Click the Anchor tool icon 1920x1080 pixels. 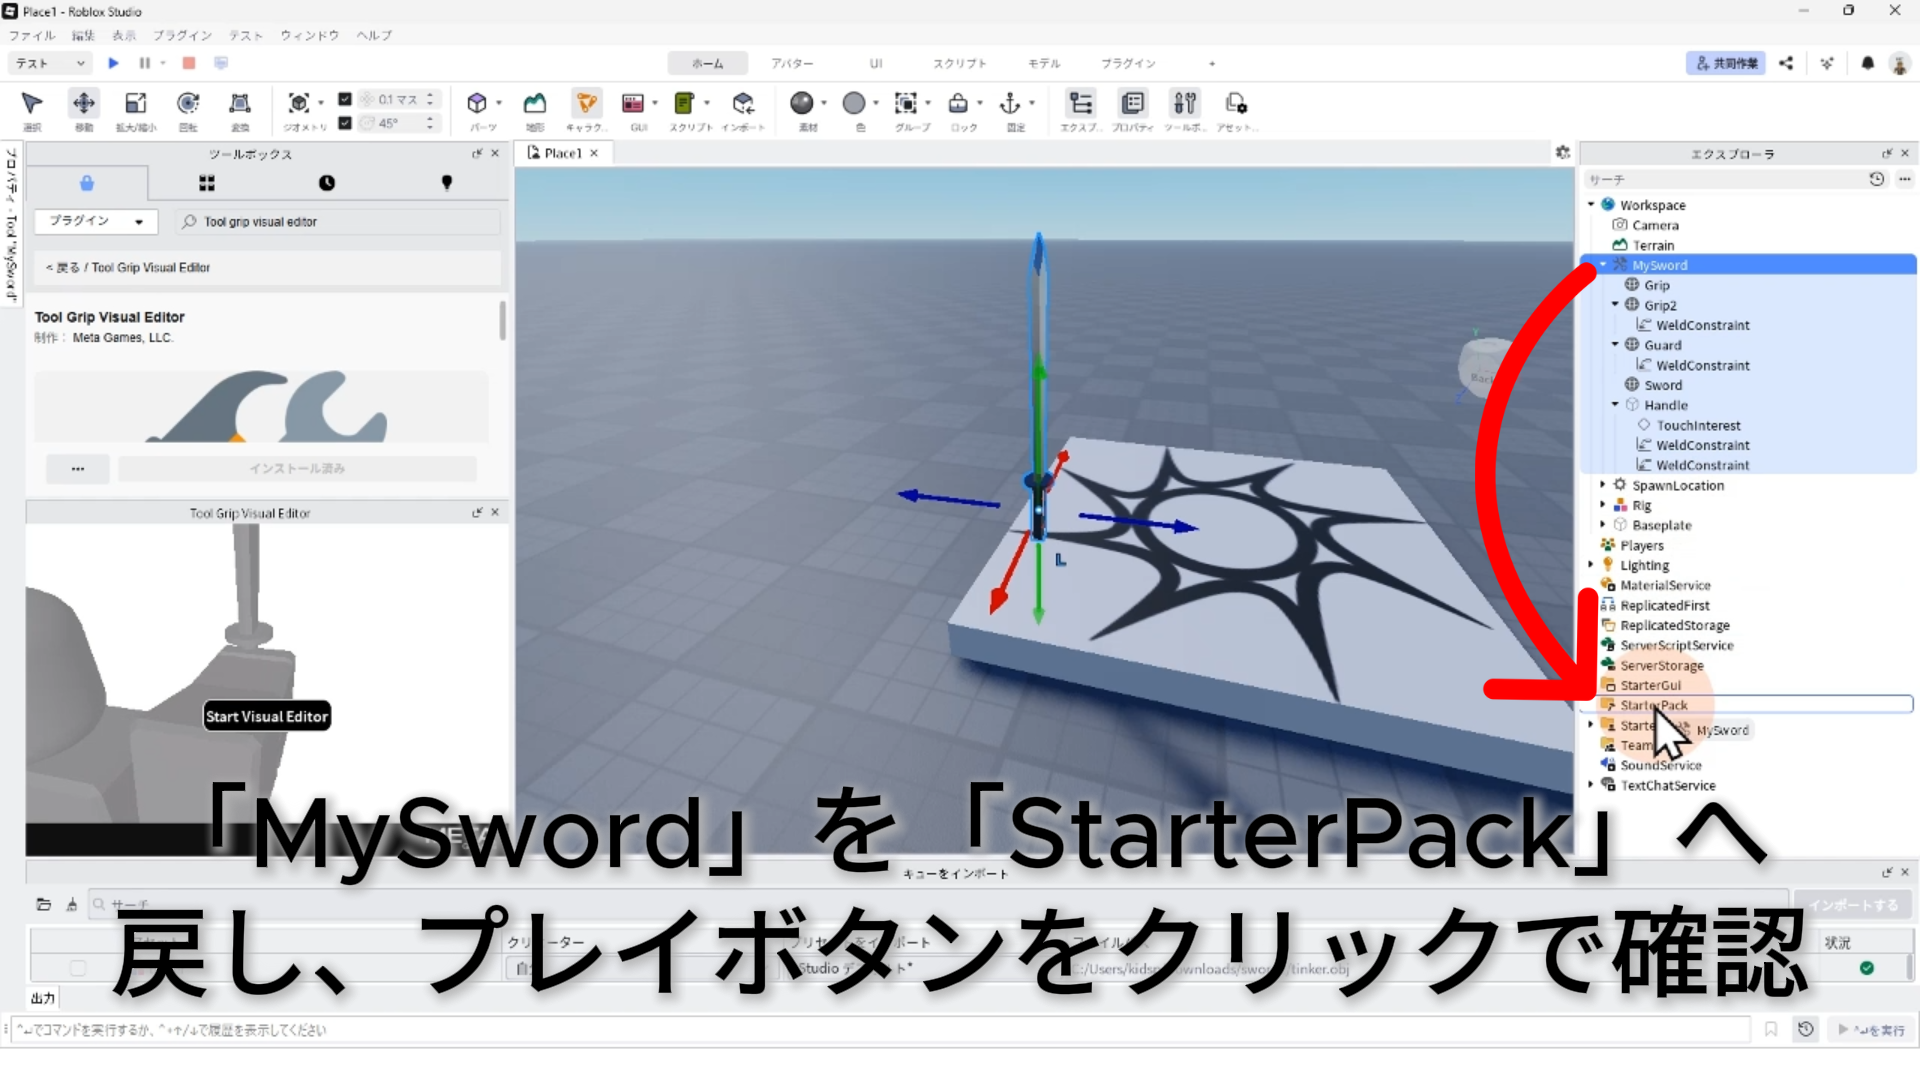click(x=1010, y=104)
